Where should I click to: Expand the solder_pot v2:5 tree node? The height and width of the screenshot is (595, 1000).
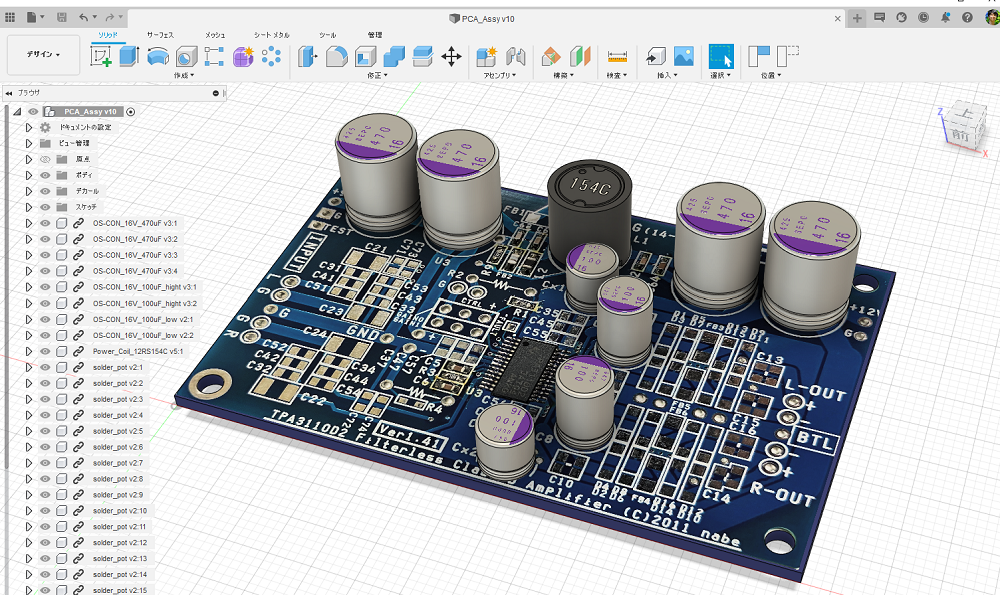[29, 431]
